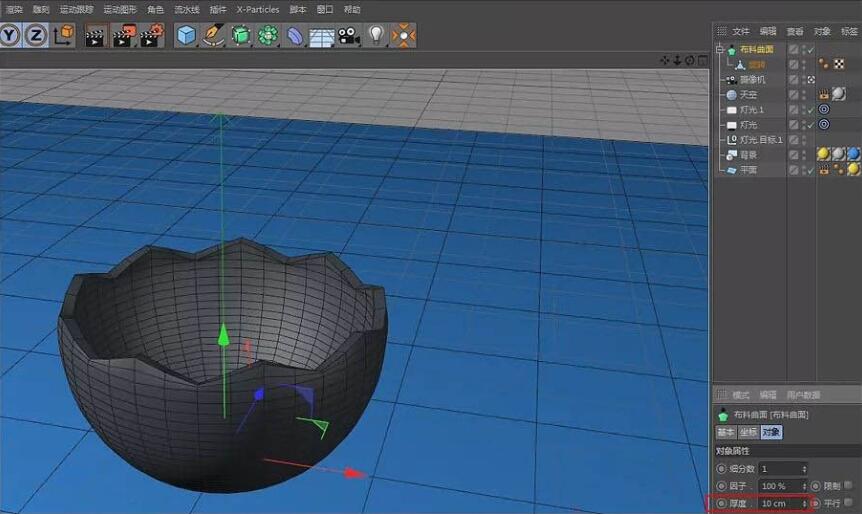Click the viewport pan navigation icon

click(665, 60)
